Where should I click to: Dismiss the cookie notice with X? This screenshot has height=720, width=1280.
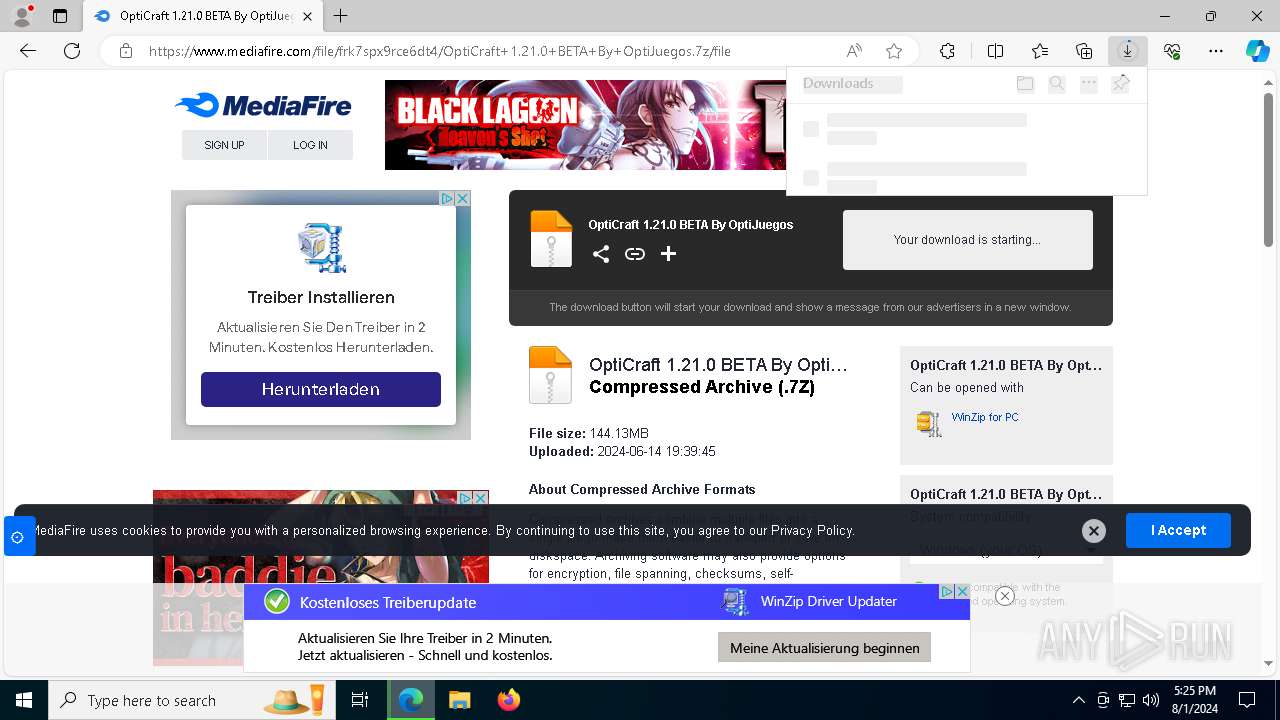pos(1094,531)
